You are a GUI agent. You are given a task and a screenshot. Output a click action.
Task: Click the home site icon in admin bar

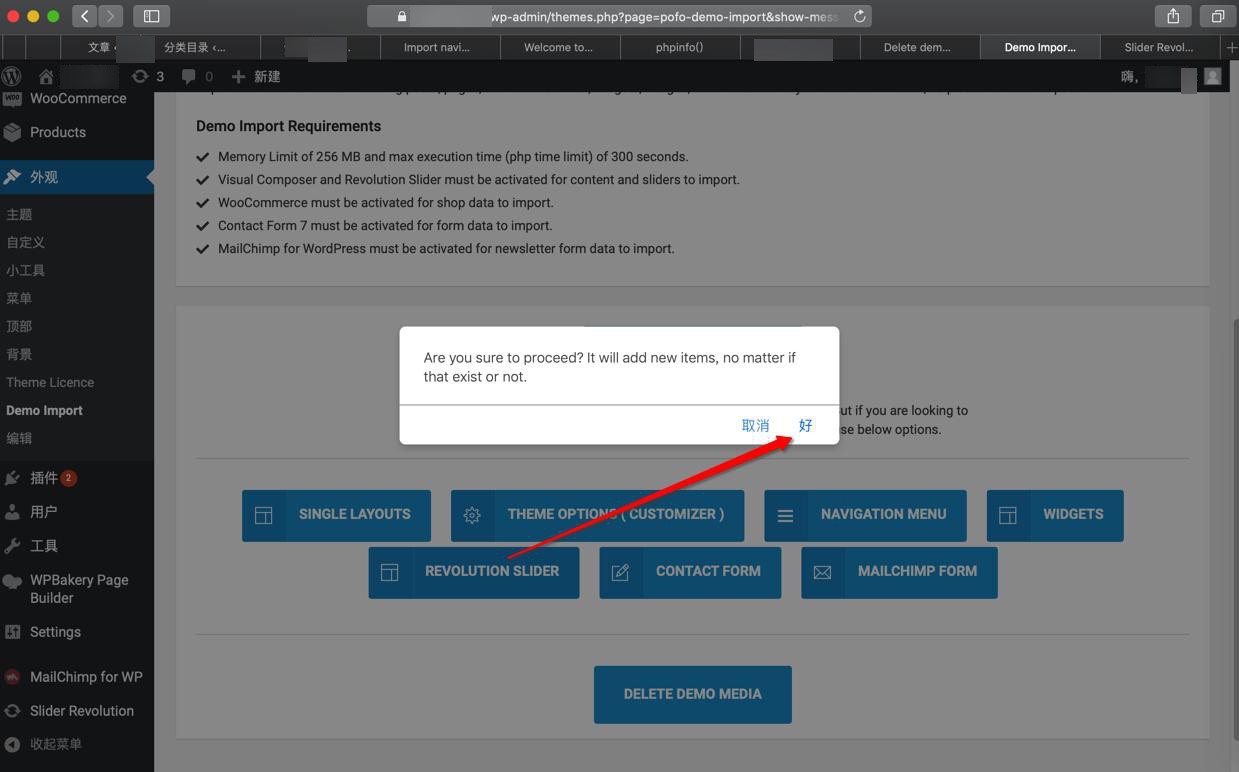[46, 76]
